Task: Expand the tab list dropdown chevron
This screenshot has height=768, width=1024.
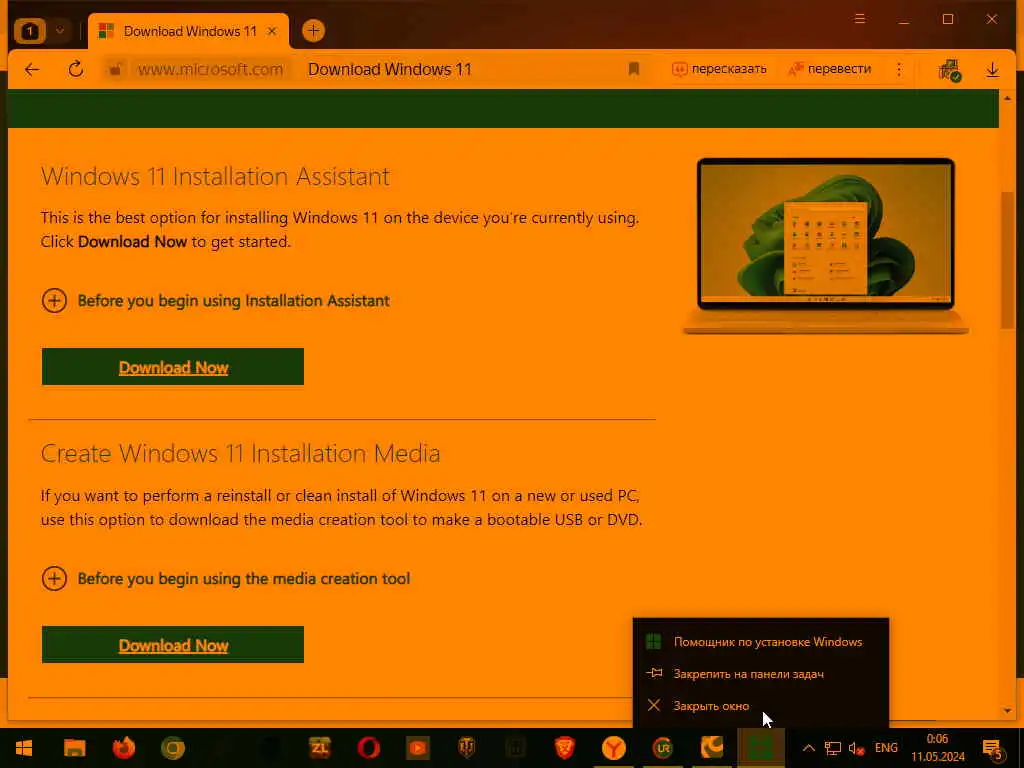Action: pos(59,31)
